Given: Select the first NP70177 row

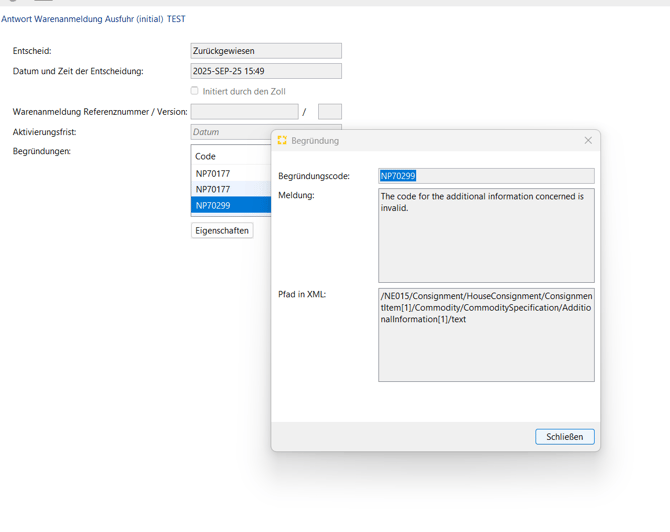Looking at the screenshot, I should click(231, 173).
